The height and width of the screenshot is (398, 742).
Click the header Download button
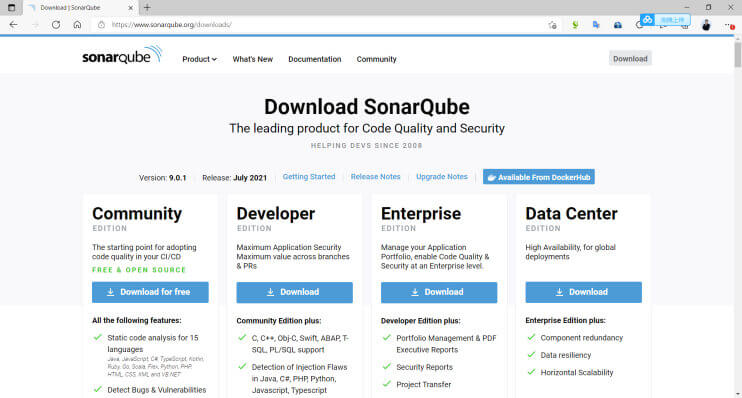click(x=630, y=59)
